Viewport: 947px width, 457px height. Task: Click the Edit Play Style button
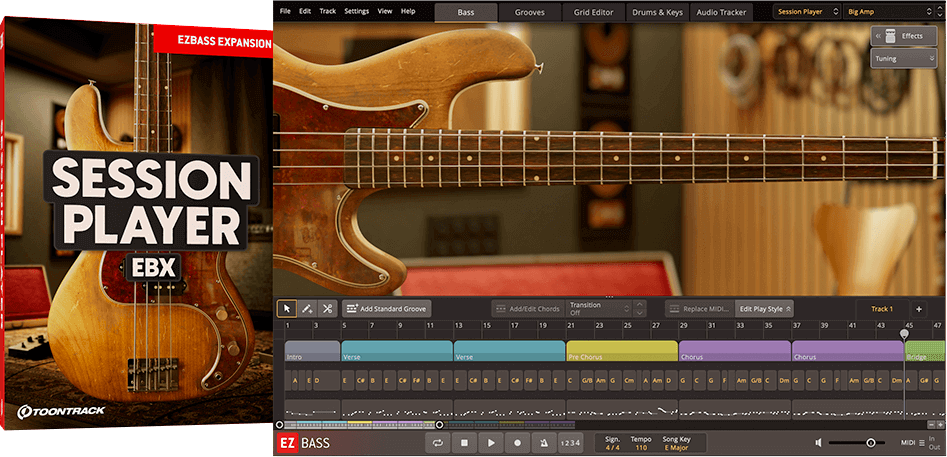(x=766, y=309)
